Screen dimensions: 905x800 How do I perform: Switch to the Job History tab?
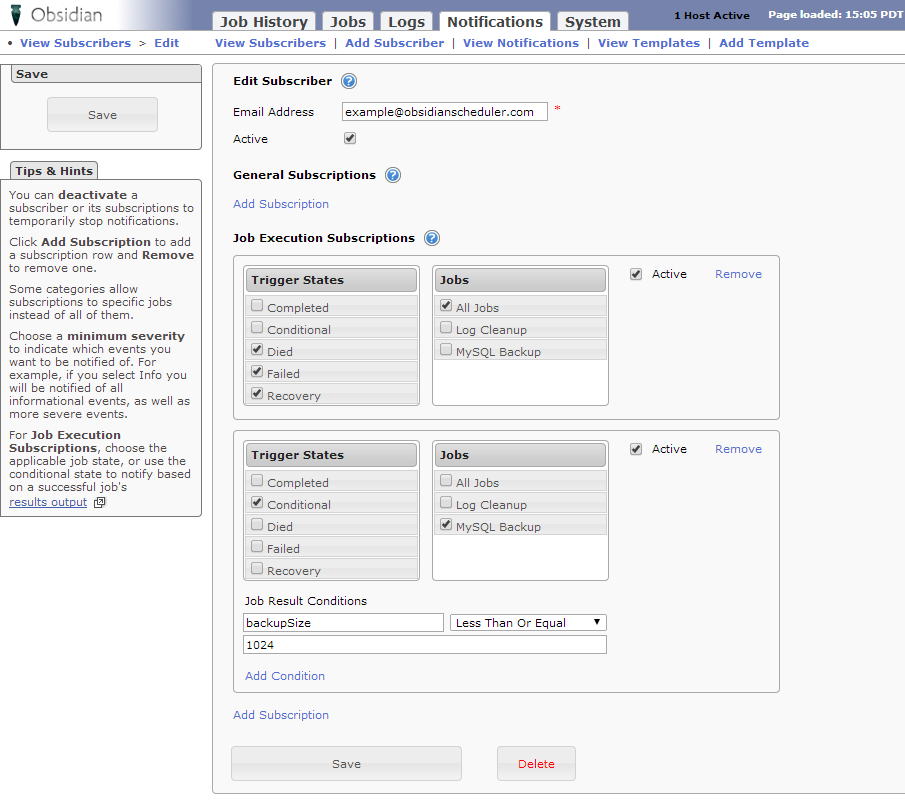264,22
